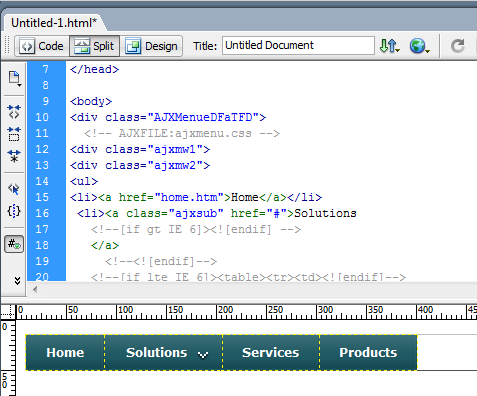The height and width of the screenshot is (396, 477).
Task: Click Balance Braces icon
Action: coord(14,211)
